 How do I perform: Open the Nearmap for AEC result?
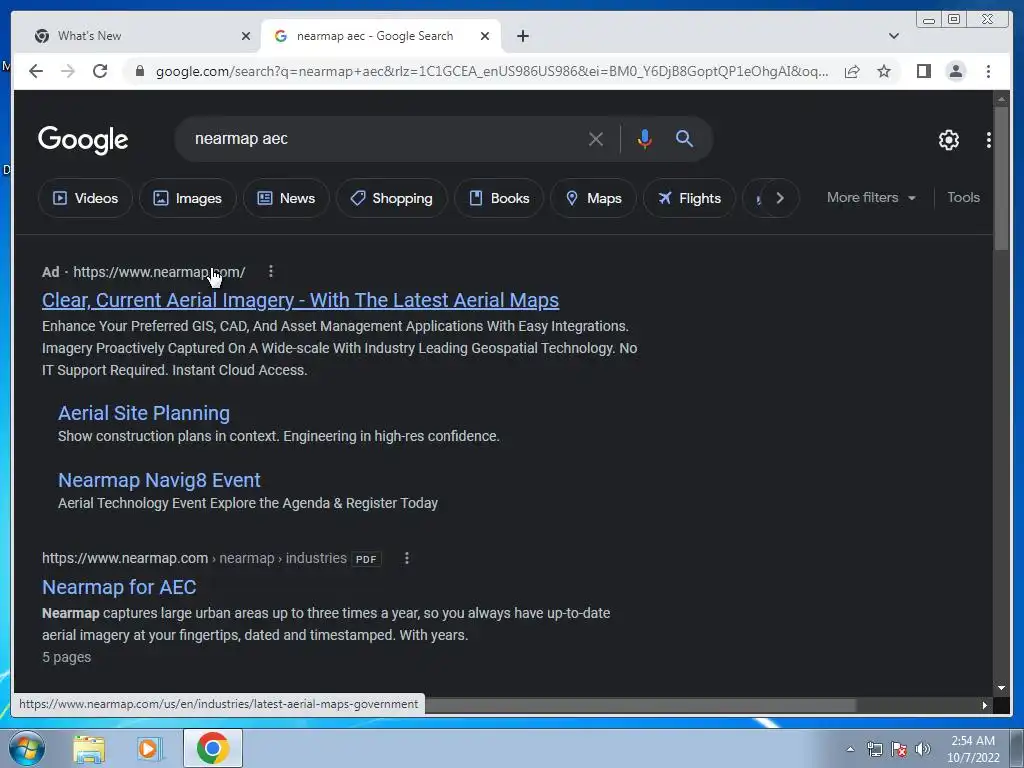click(119, 587)
